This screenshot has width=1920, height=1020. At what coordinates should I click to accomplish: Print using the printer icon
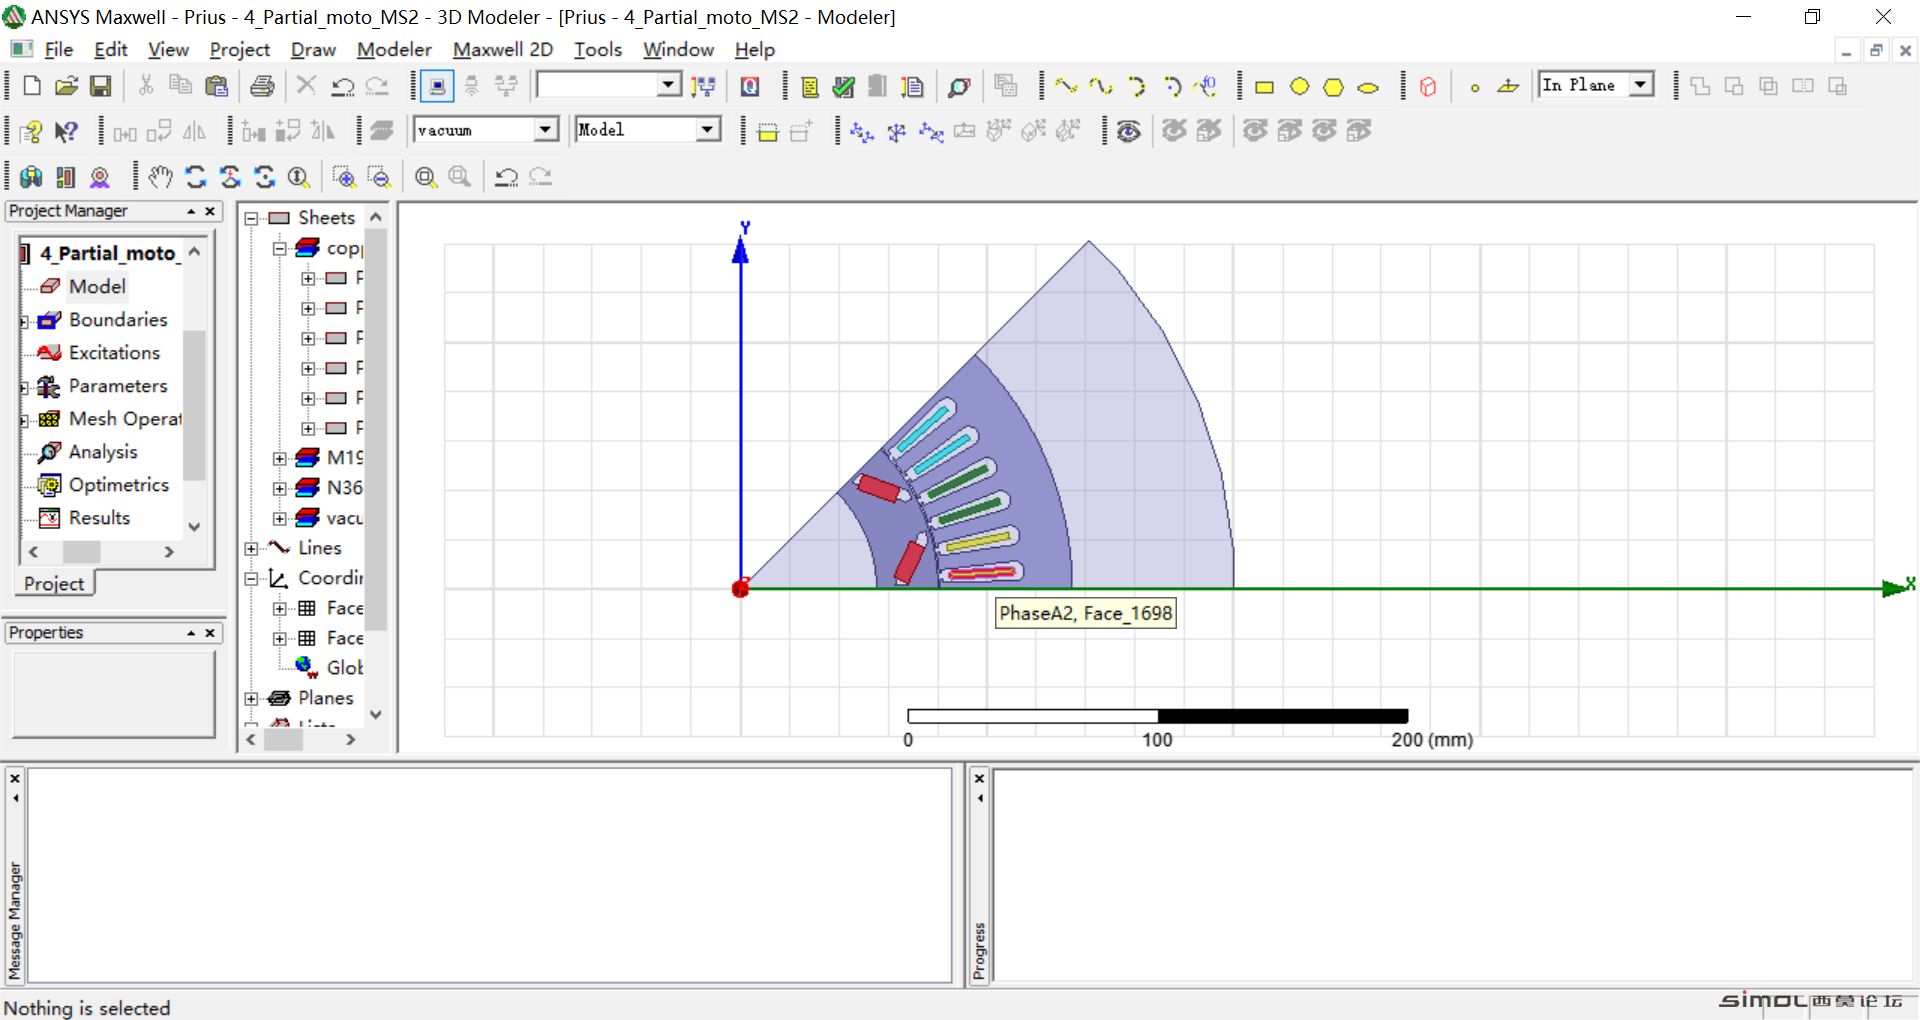click(262, 86)
